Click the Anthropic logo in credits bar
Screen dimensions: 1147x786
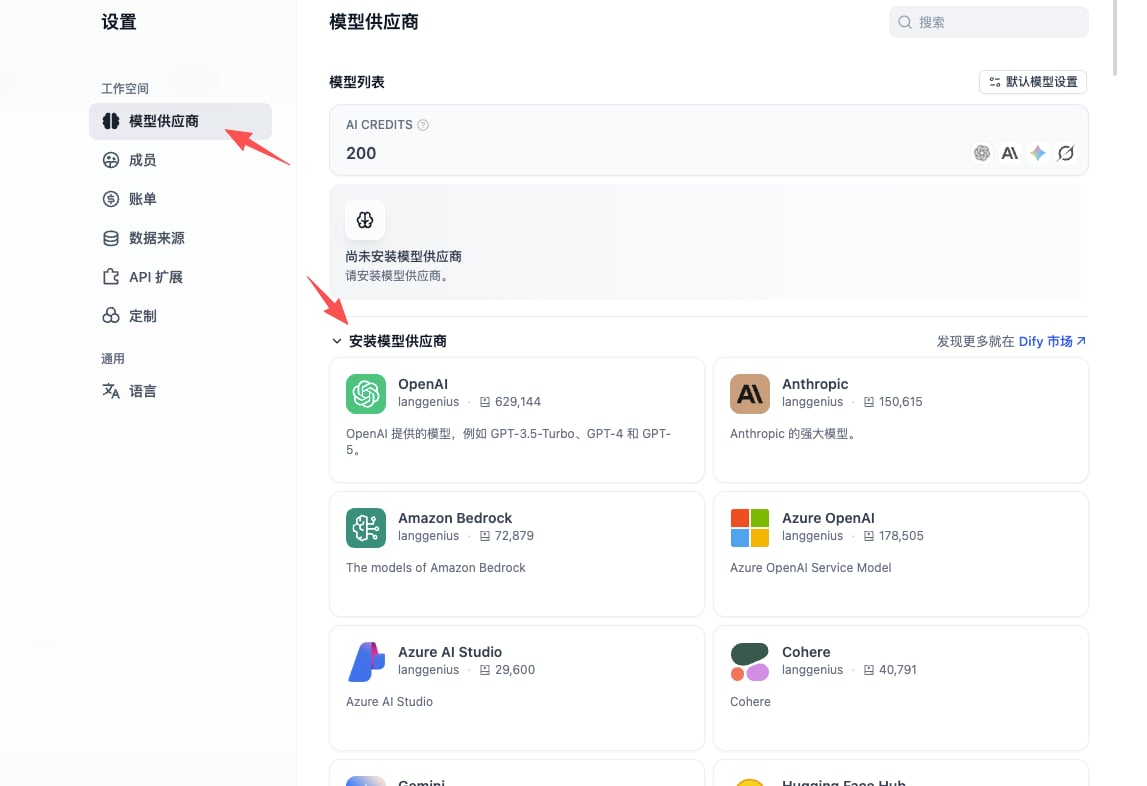point(1009,153)
